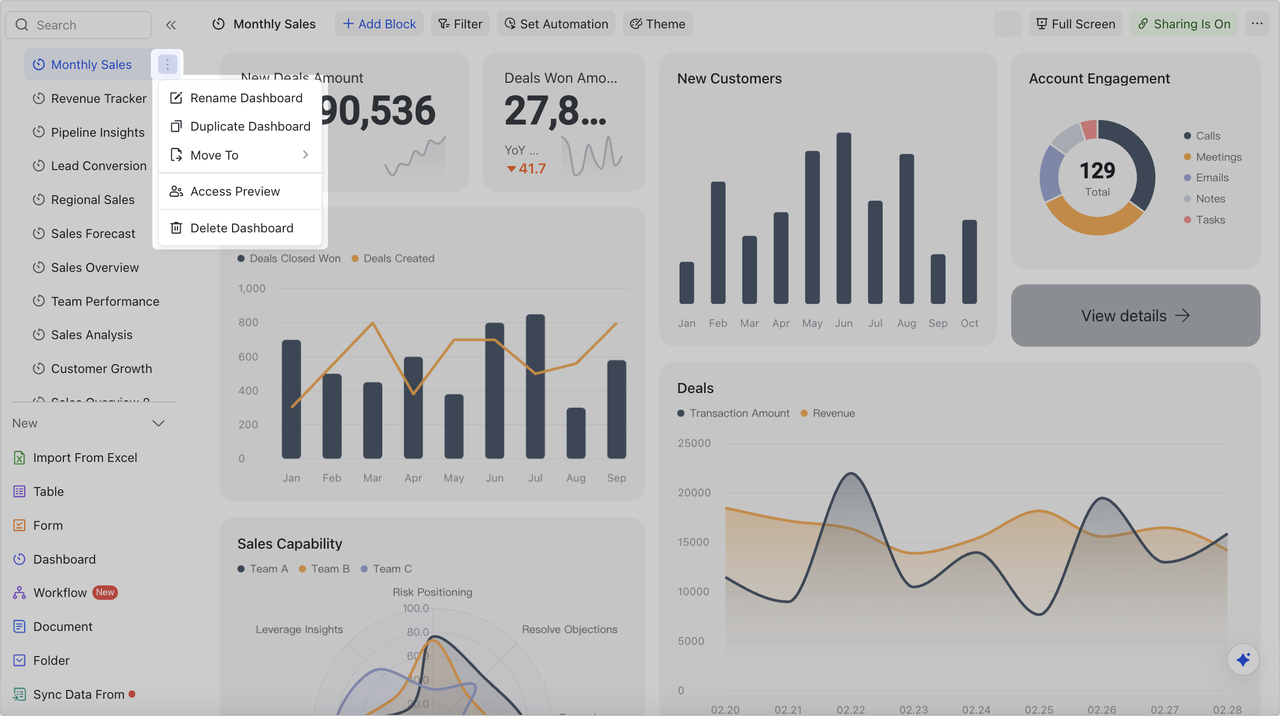Image resolution: width=1280 pixels, height=716 pixels.
Task: Open the Move To submenu
Action: click(x=240, y=155)
